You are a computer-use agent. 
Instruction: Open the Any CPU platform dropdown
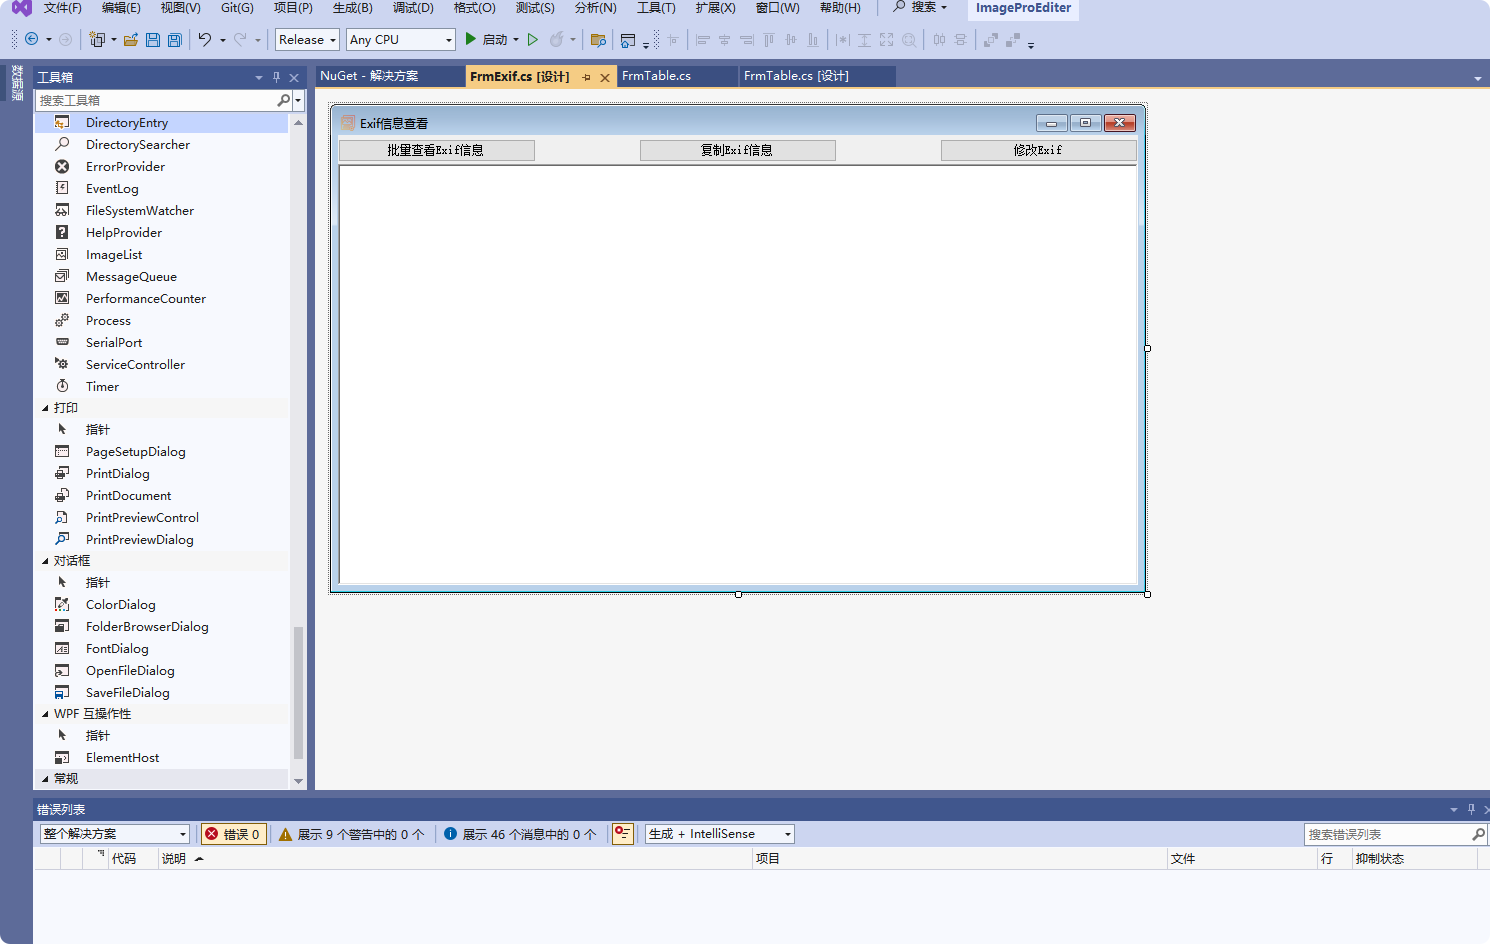[x=400, y=40]
